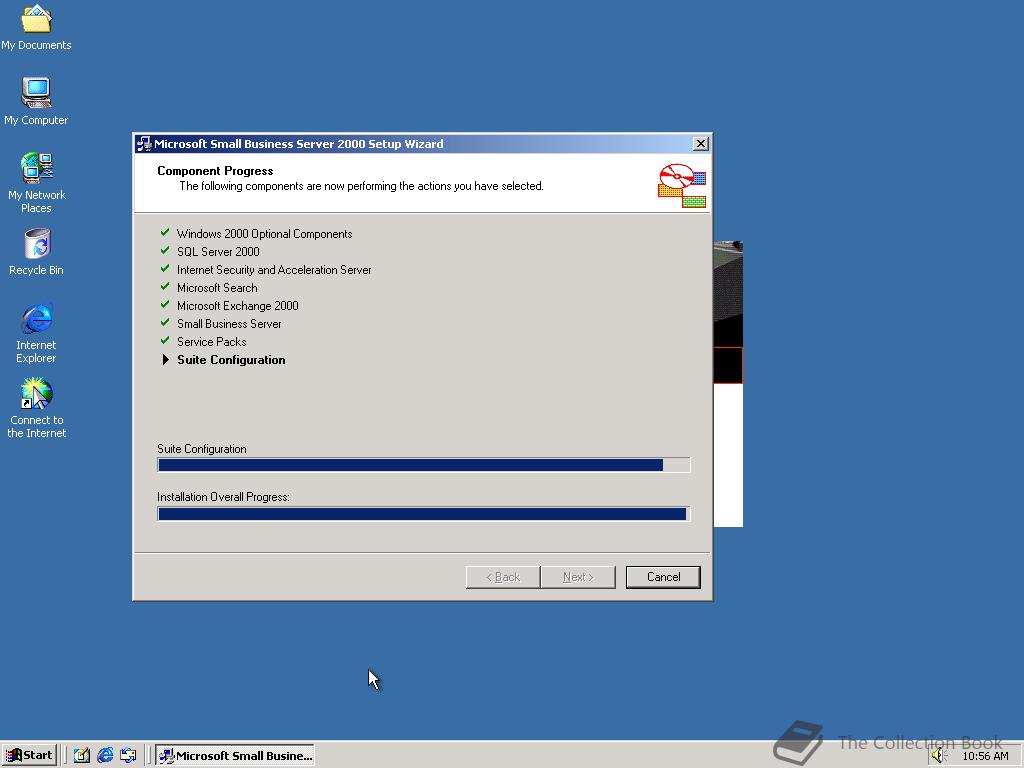The image size is (1024, 768).
Task: Select Connect to the Internet shortcut
Action: point(36,408)
